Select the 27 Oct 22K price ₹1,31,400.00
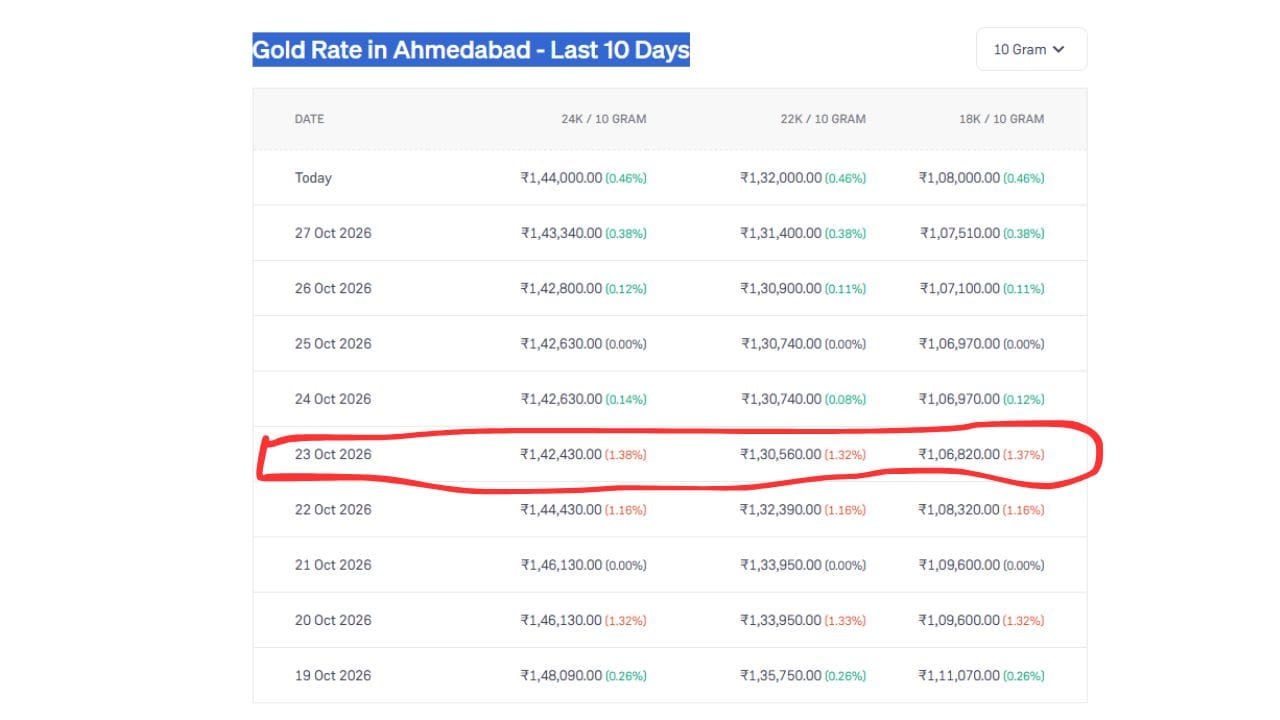1280x720 pixels. [781, 233]
